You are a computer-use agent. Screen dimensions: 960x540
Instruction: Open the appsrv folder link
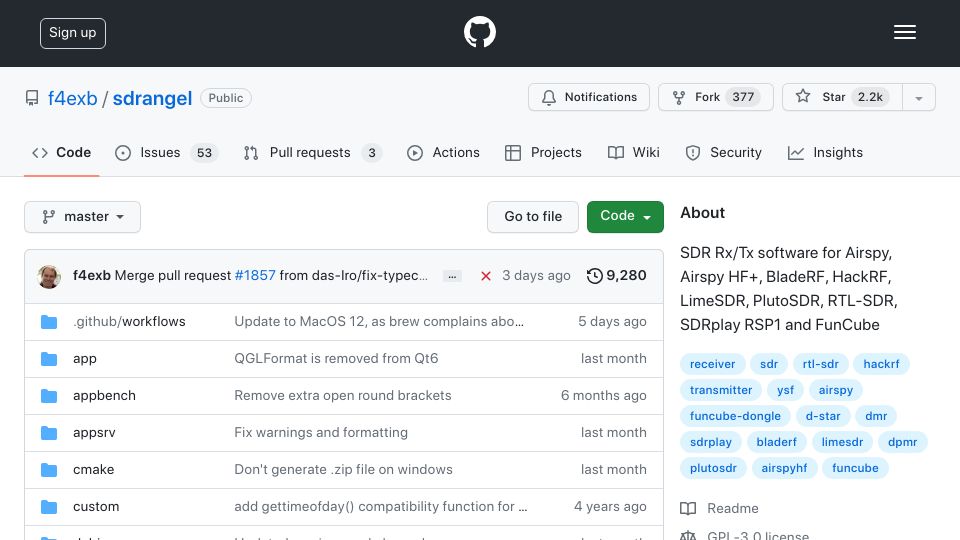coord(94,433)
